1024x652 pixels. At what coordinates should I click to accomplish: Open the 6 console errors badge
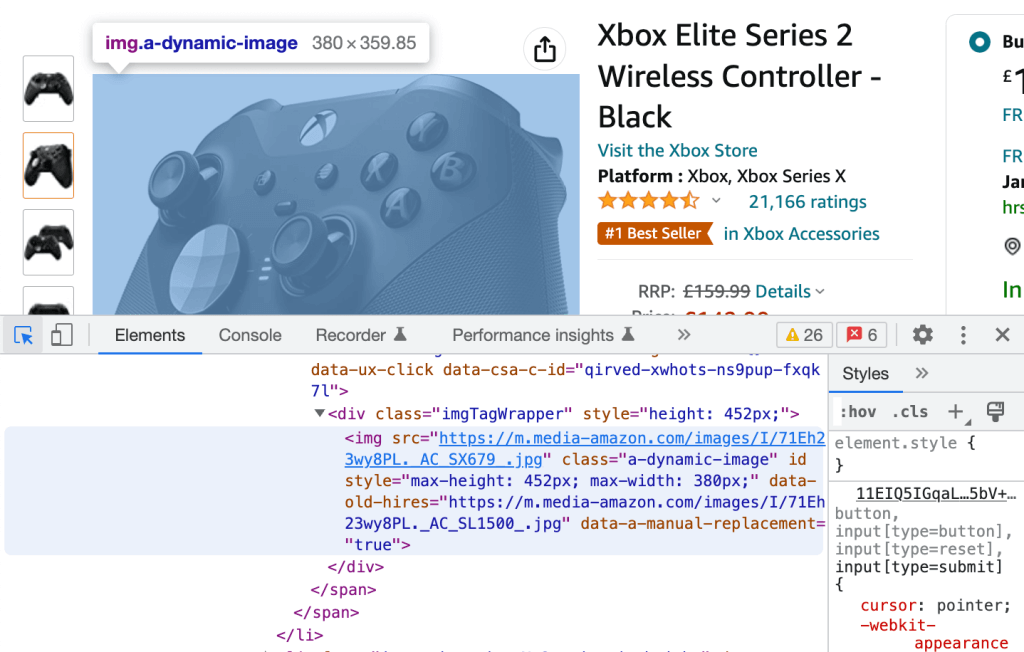point(861,335)
